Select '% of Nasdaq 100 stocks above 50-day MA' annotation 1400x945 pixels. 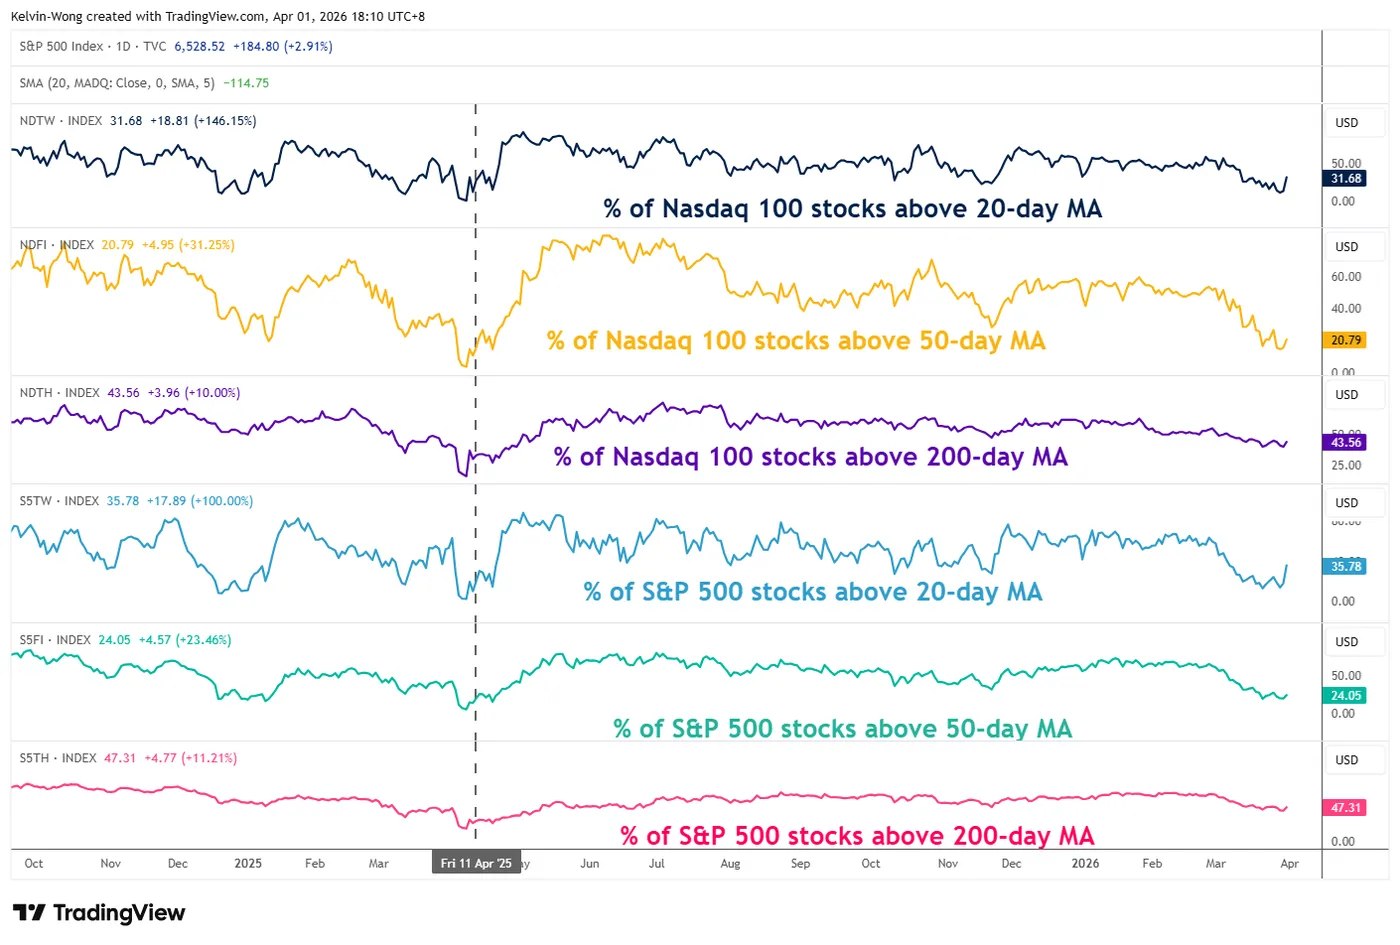(x=796, y=341)
